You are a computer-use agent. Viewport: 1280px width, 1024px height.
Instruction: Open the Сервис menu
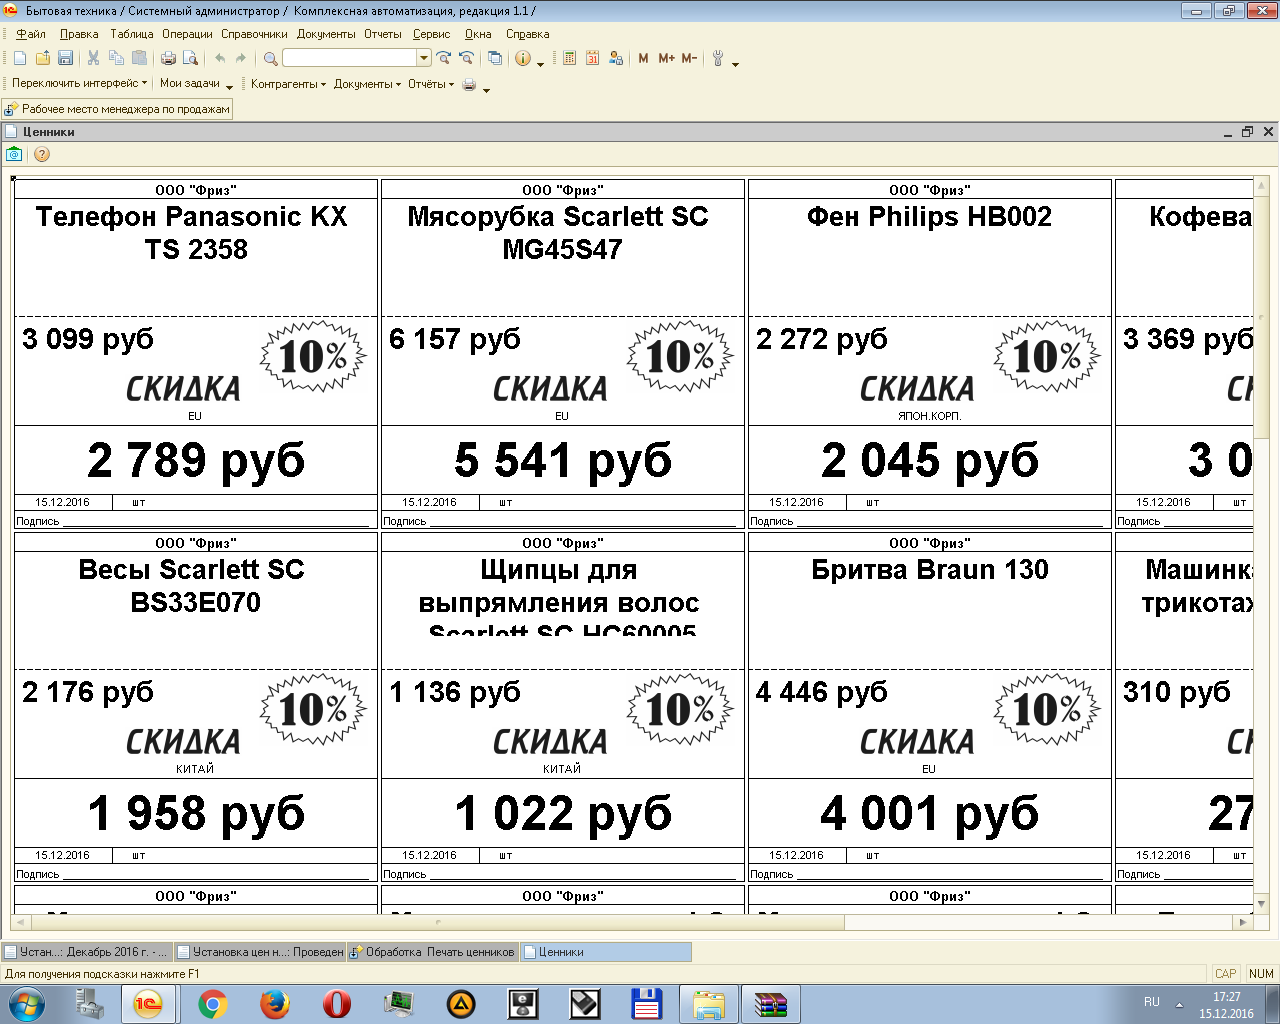pos(431,34)
